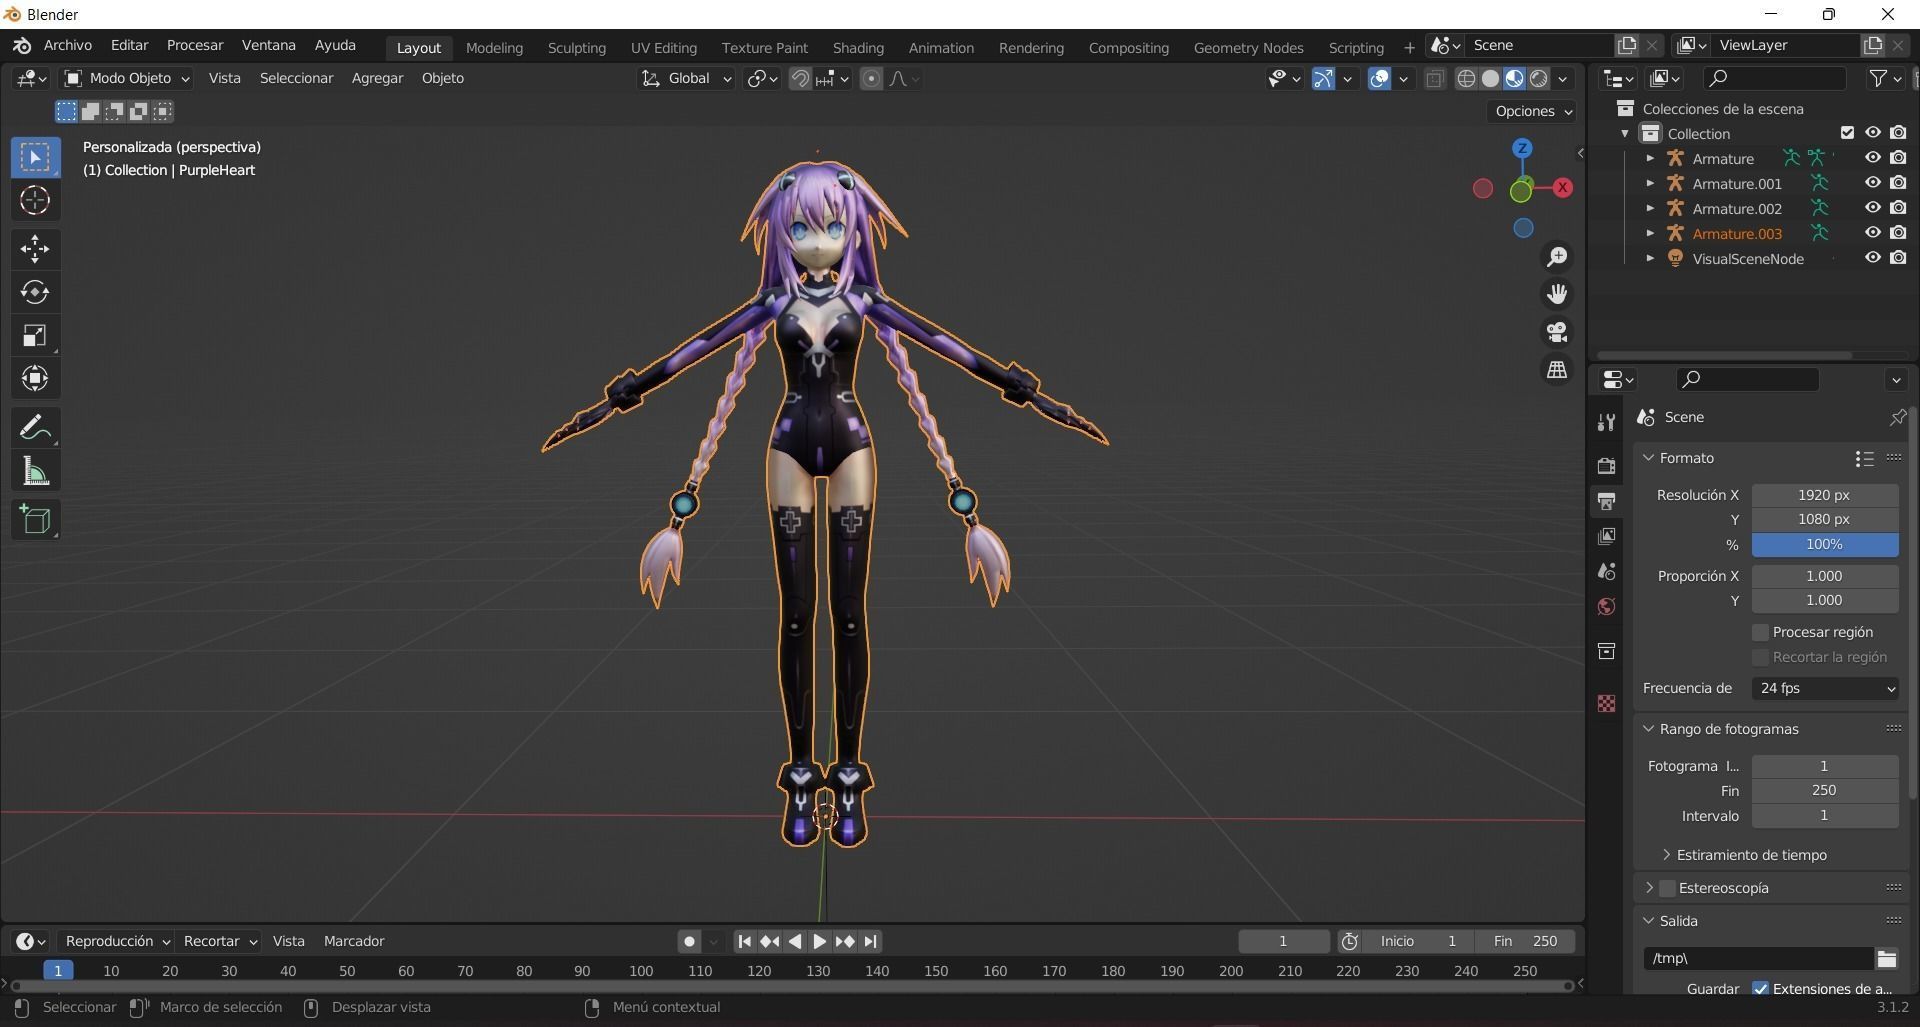Open Agregar menu in viewport header
The width and height of the screenshot is (1920, 1027).
(x=377, y=78)
